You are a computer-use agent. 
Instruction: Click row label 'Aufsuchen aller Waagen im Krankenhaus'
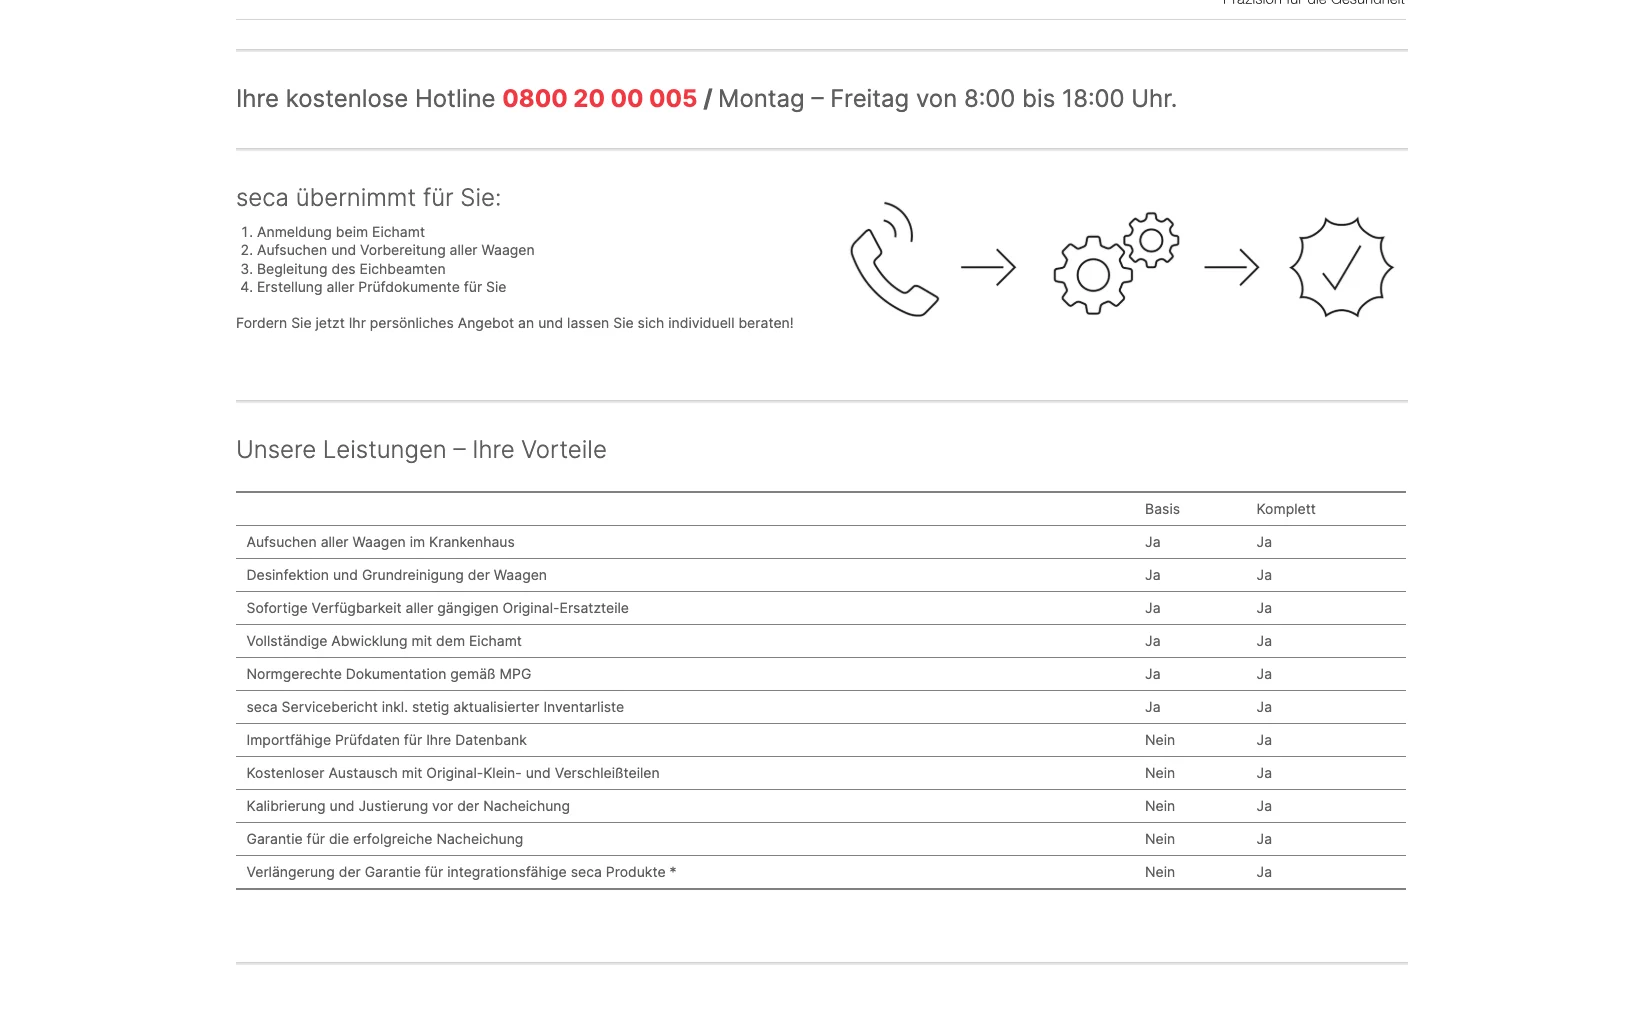coord(380,542)
